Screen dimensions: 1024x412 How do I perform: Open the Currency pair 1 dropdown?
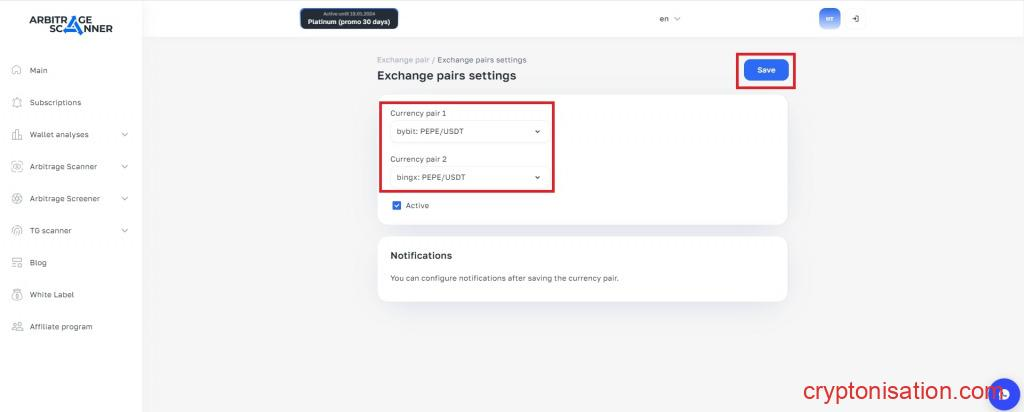point(466,131)
